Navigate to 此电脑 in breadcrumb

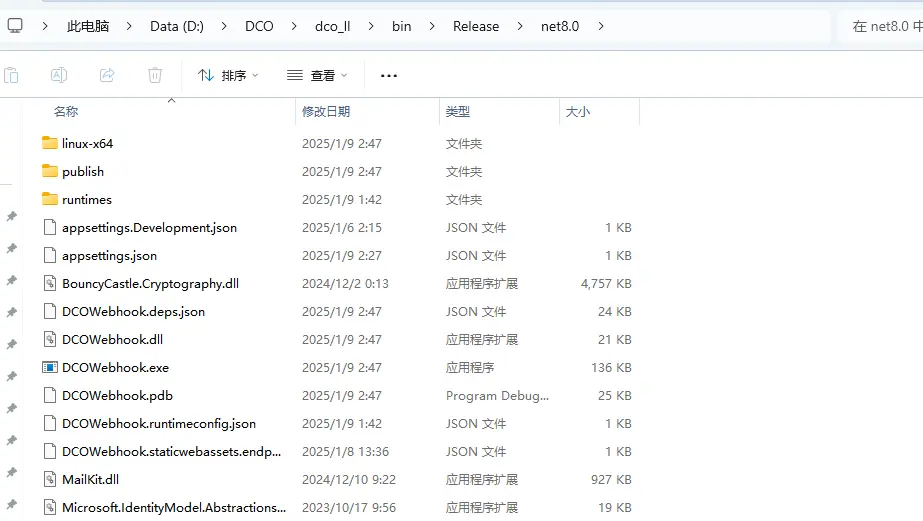click(x=88, y=26)
